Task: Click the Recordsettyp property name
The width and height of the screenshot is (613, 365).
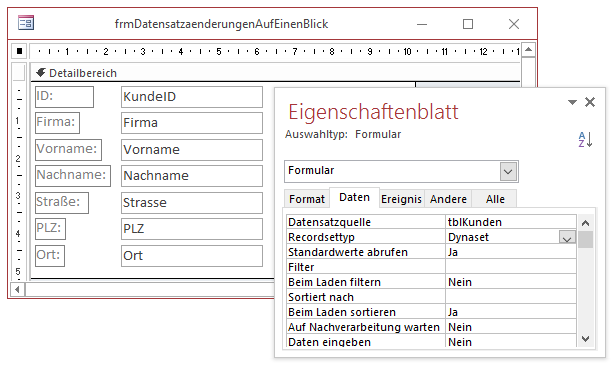Action: [321, 237]
